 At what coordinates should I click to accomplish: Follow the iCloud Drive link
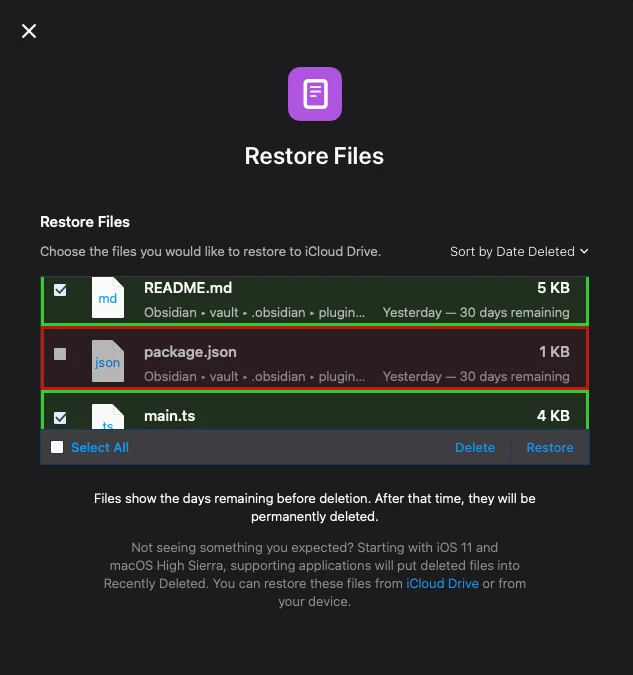pos(442,584)
